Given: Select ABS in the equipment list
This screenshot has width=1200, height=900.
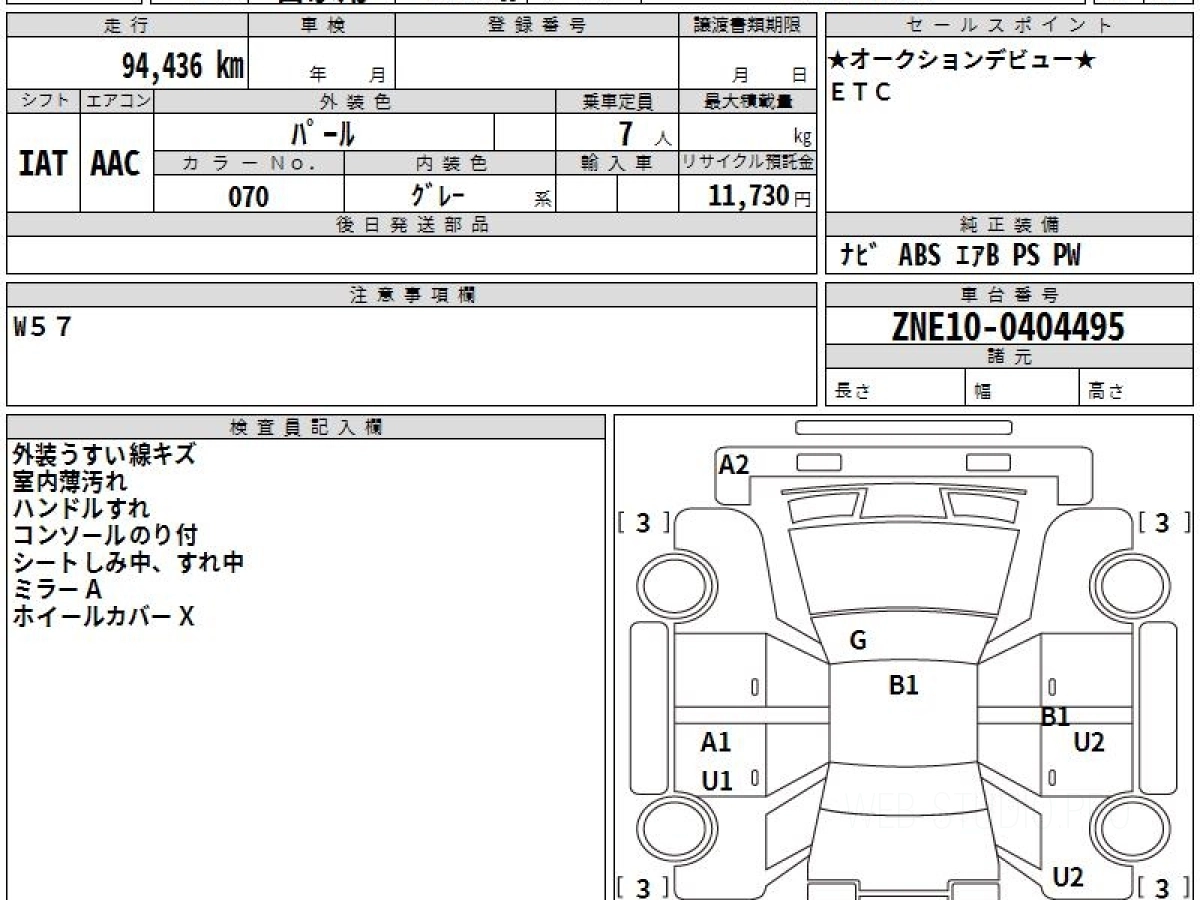Looking at the screenshot, I should 920,256.
